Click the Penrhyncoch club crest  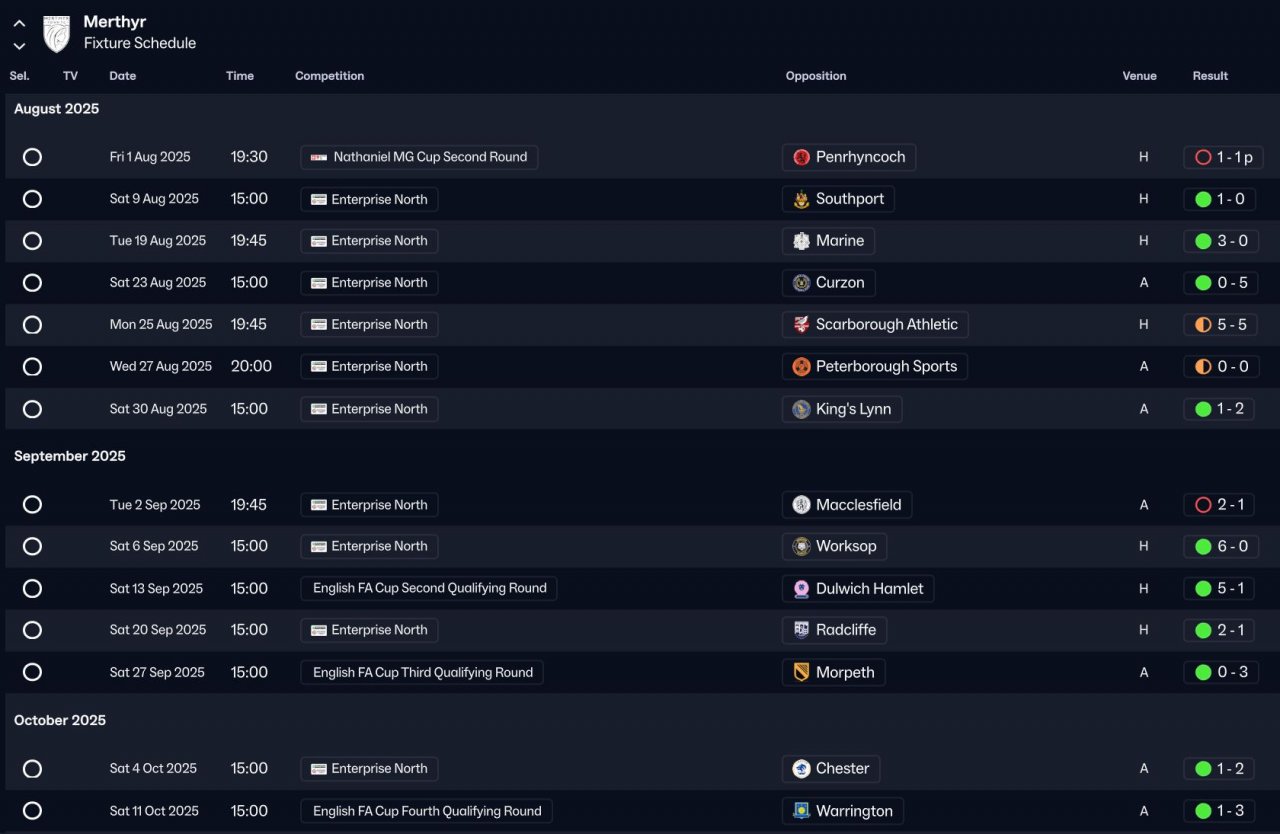[x=801, y=157]
